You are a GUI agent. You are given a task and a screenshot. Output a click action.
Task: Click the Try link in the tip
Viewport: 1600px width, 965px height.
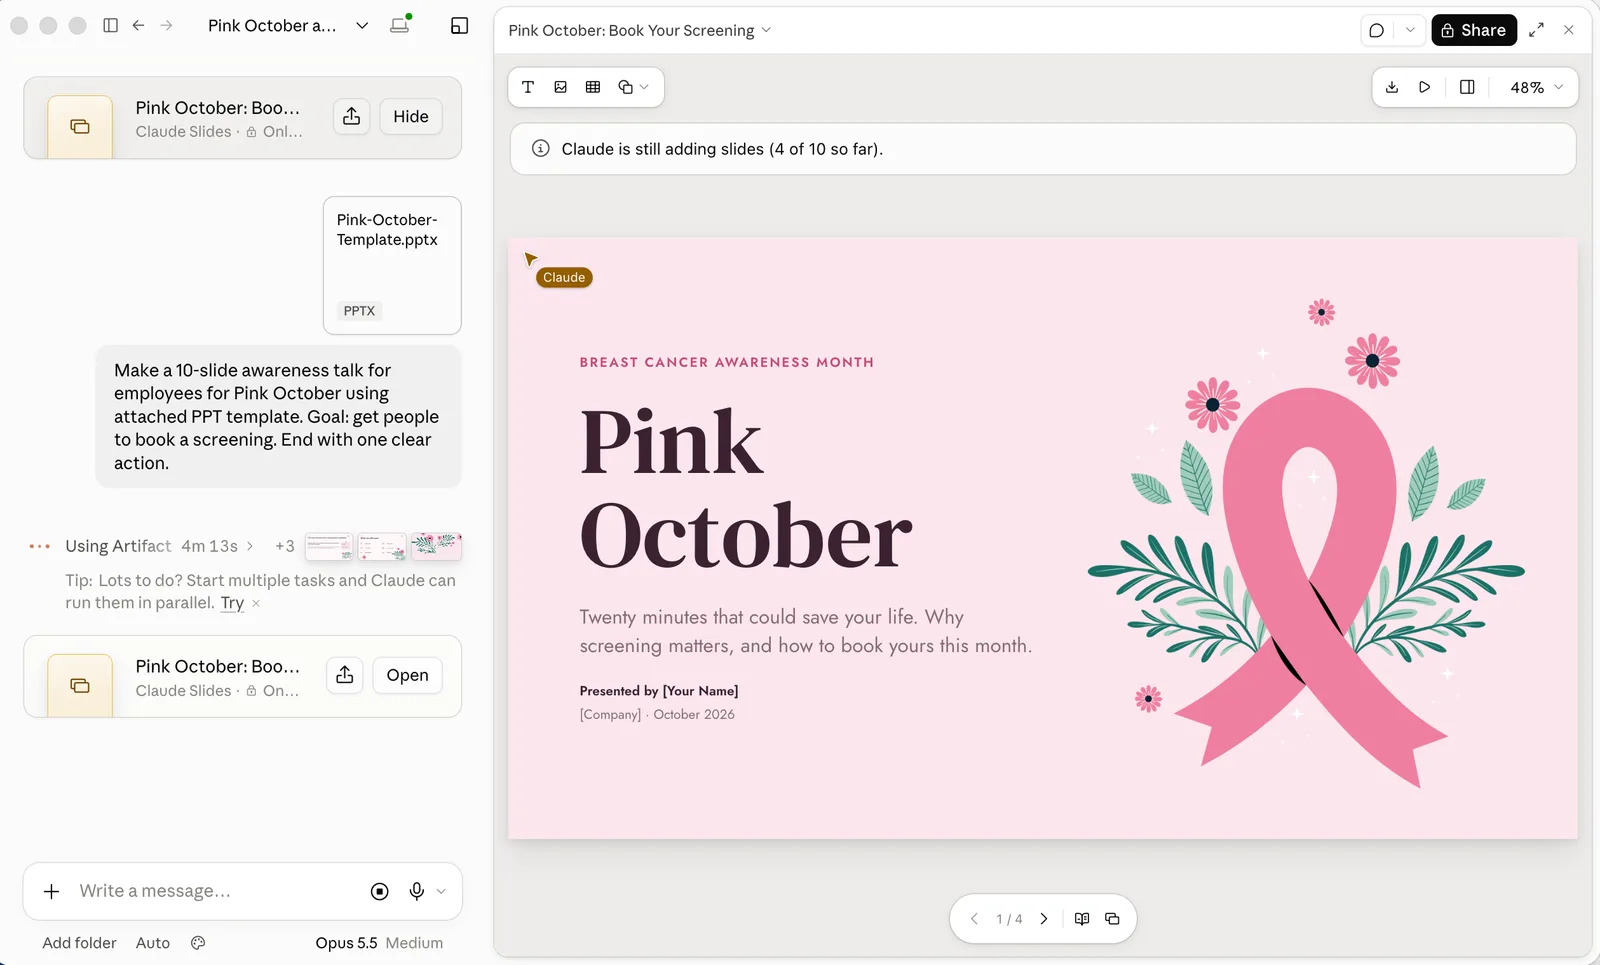[232, 603]
